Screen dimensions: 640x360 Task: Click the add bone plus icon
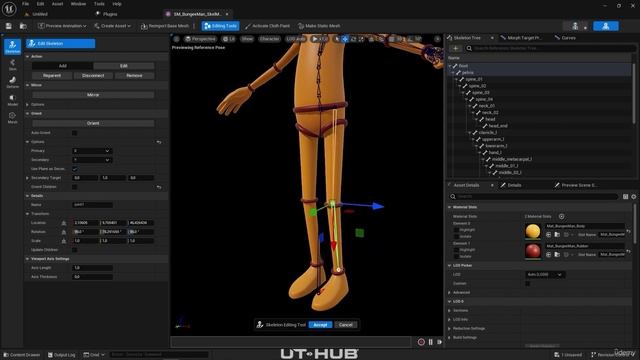click(455, 48)
